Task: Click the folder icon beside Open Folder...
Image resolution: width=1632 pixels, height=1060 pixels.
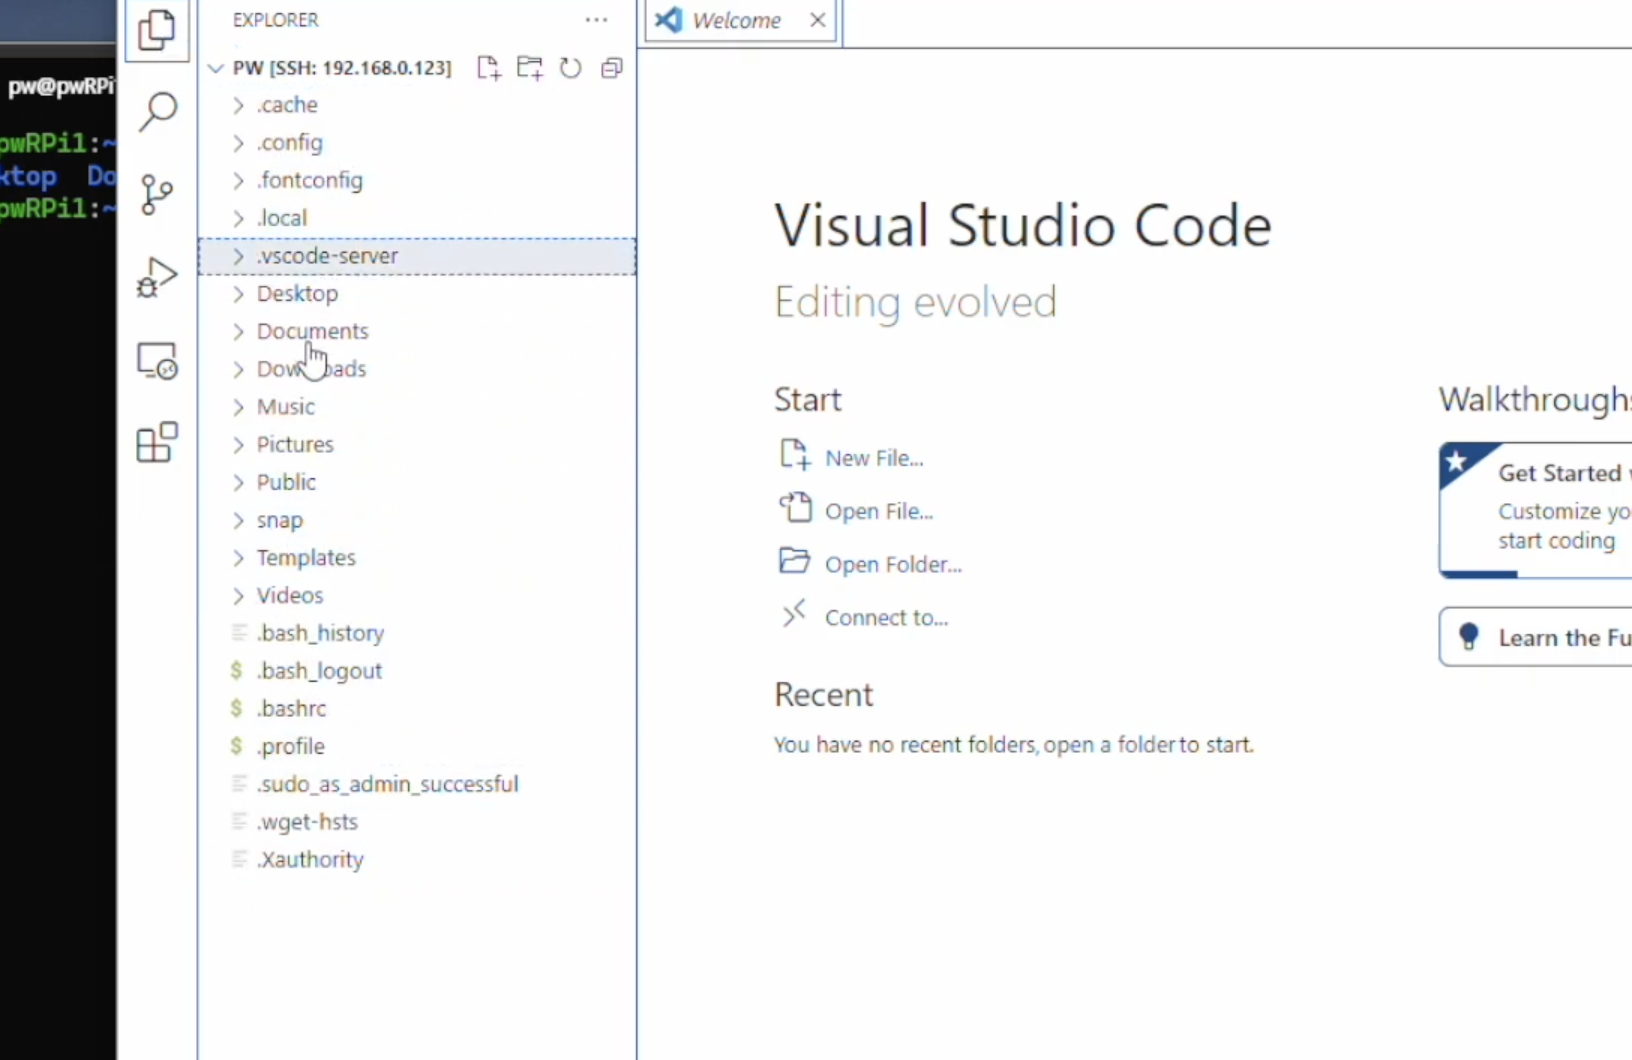Action: point(795,560)
